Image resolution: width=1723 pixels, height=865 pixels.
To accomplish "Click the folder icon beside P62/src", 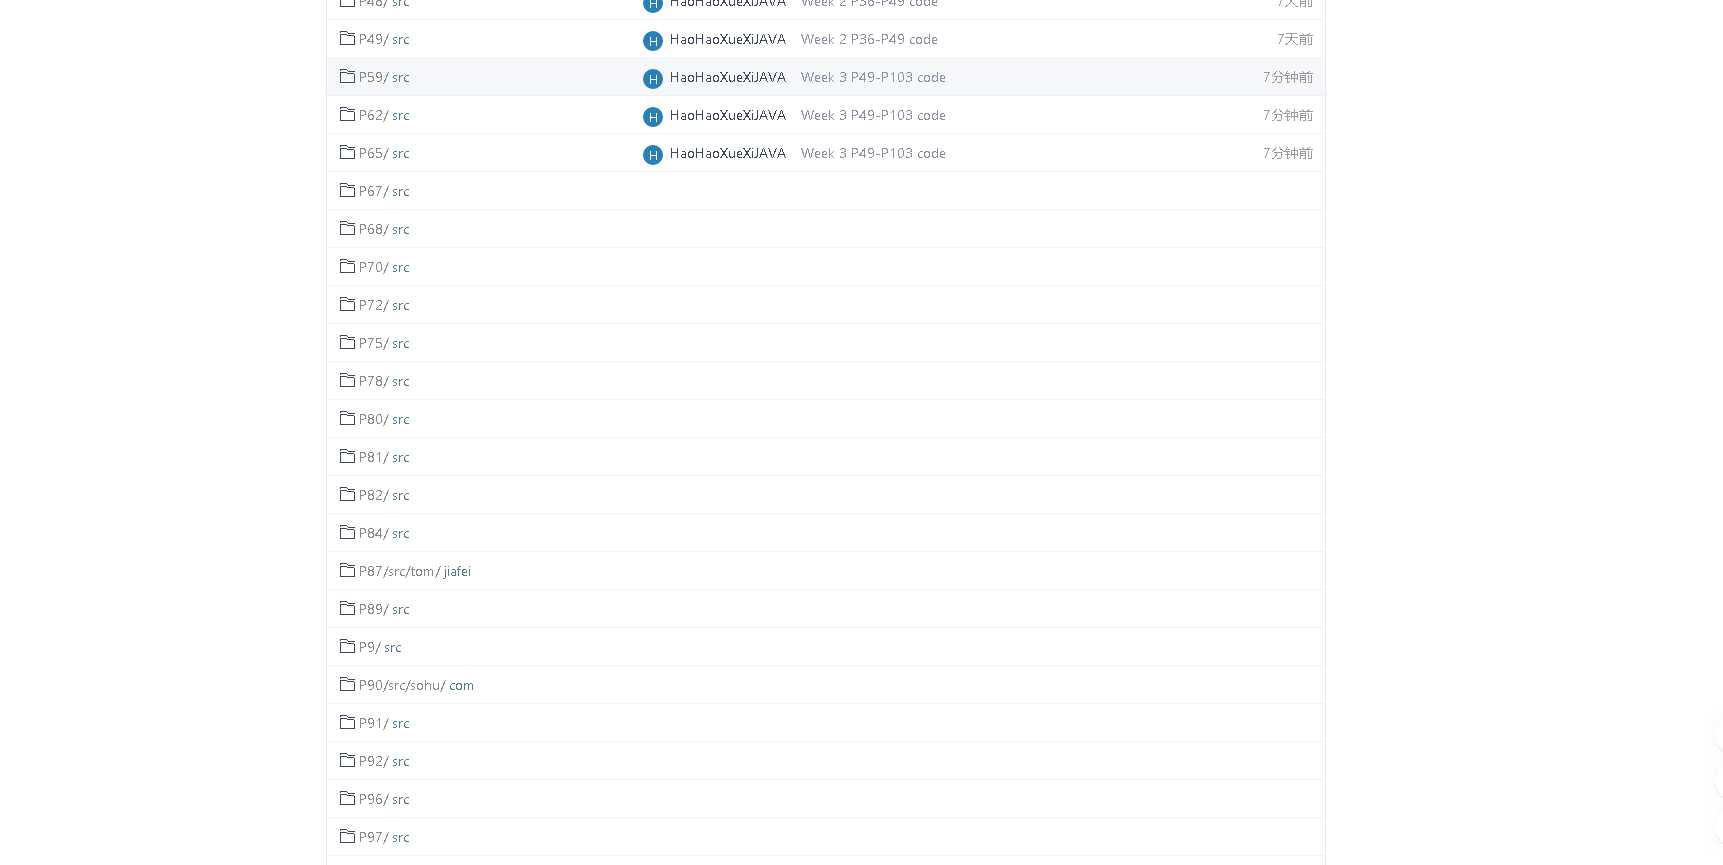I will click(x=347, y=114).
